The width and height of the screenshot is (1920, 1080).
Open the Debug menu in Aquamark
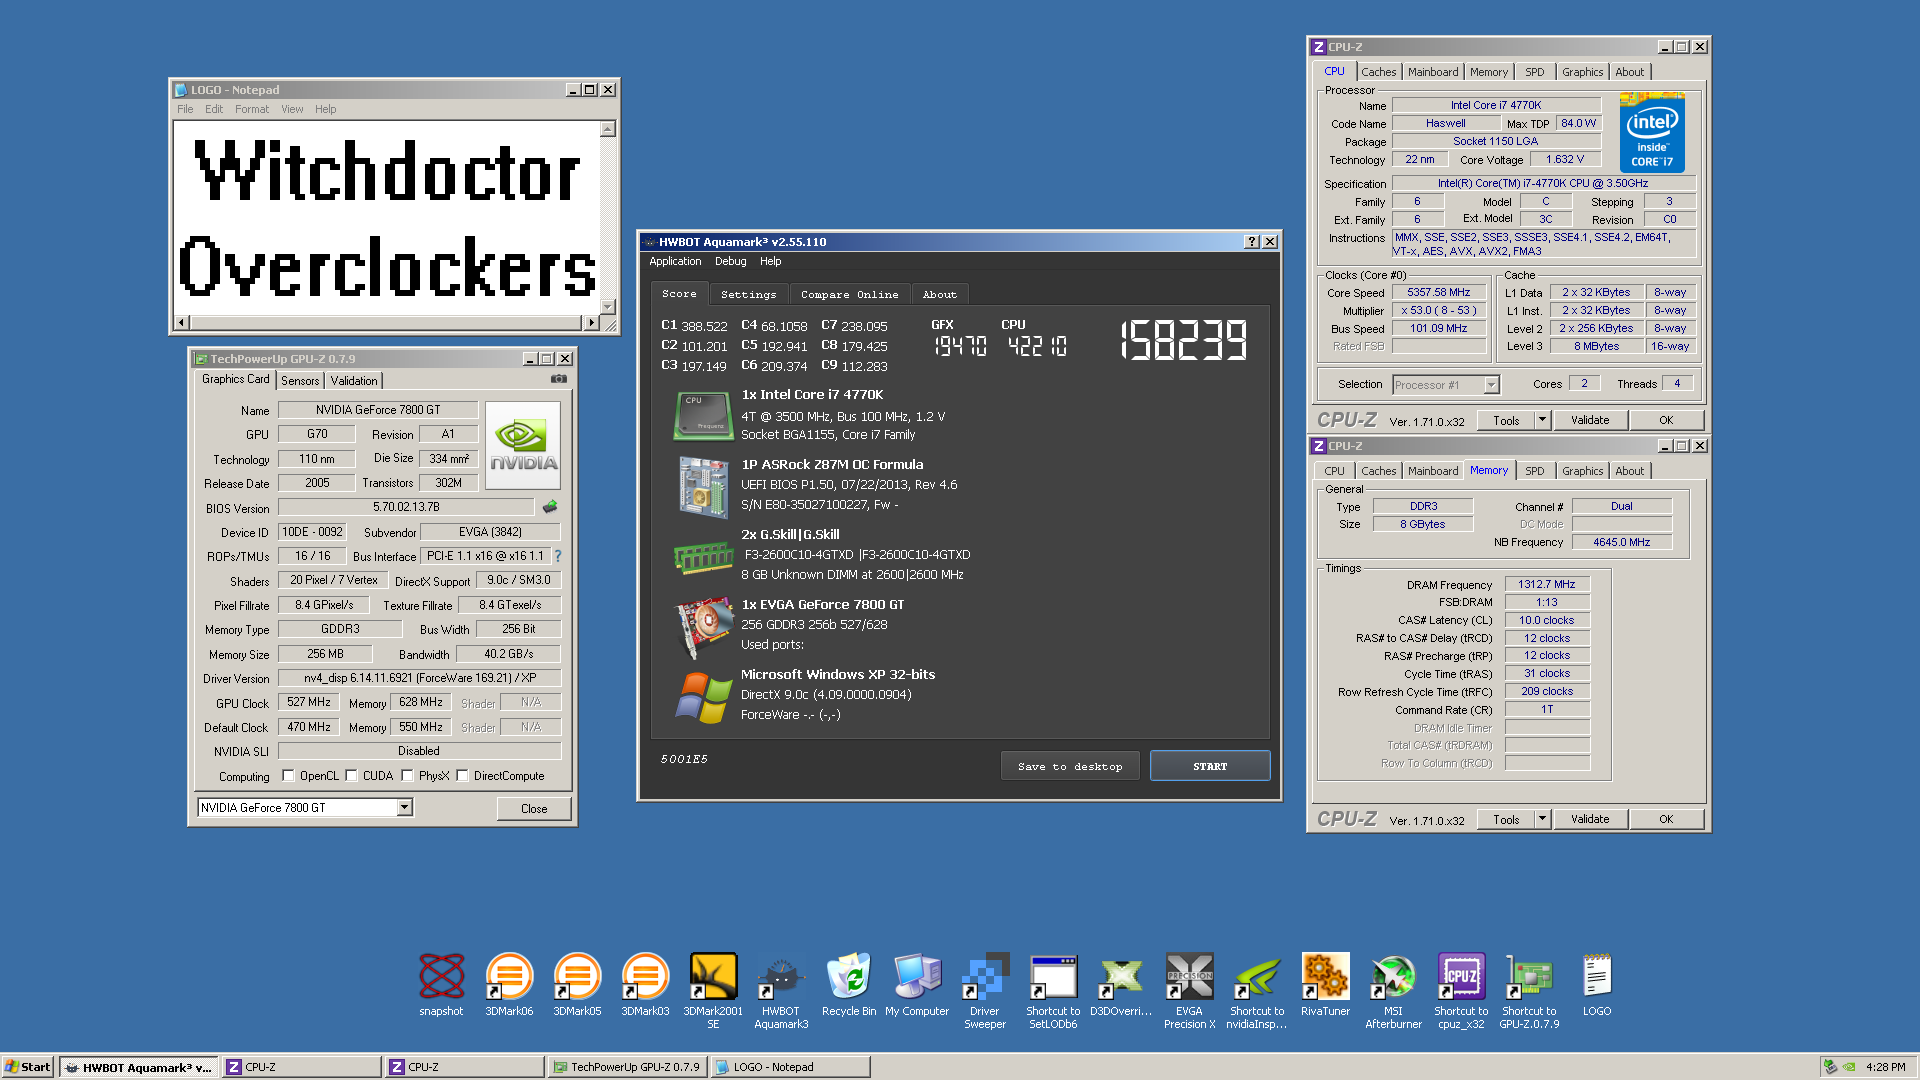coord(730,261)
